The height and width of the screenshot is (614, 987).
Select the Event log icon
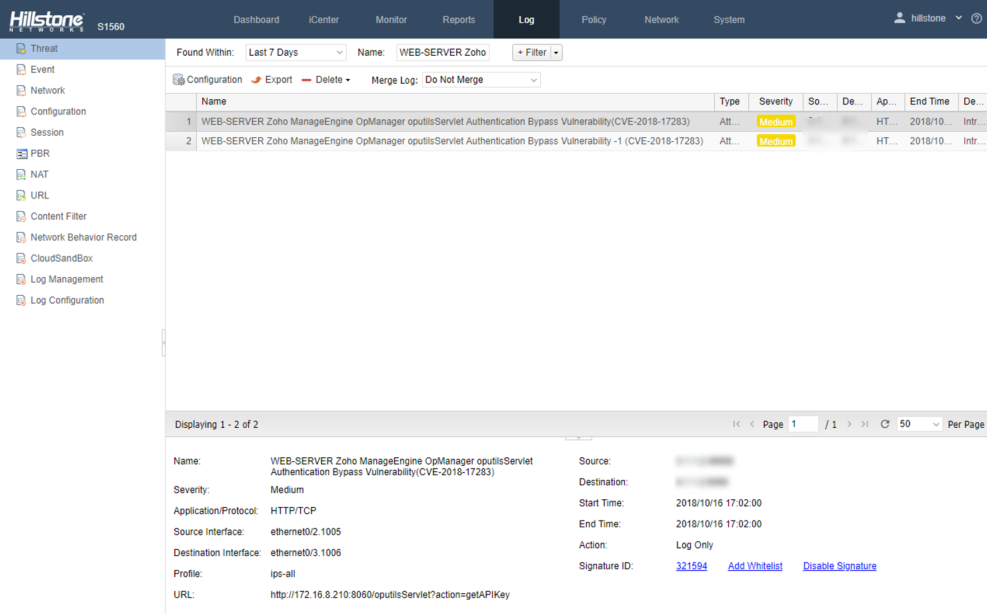[x=21, y=69]
